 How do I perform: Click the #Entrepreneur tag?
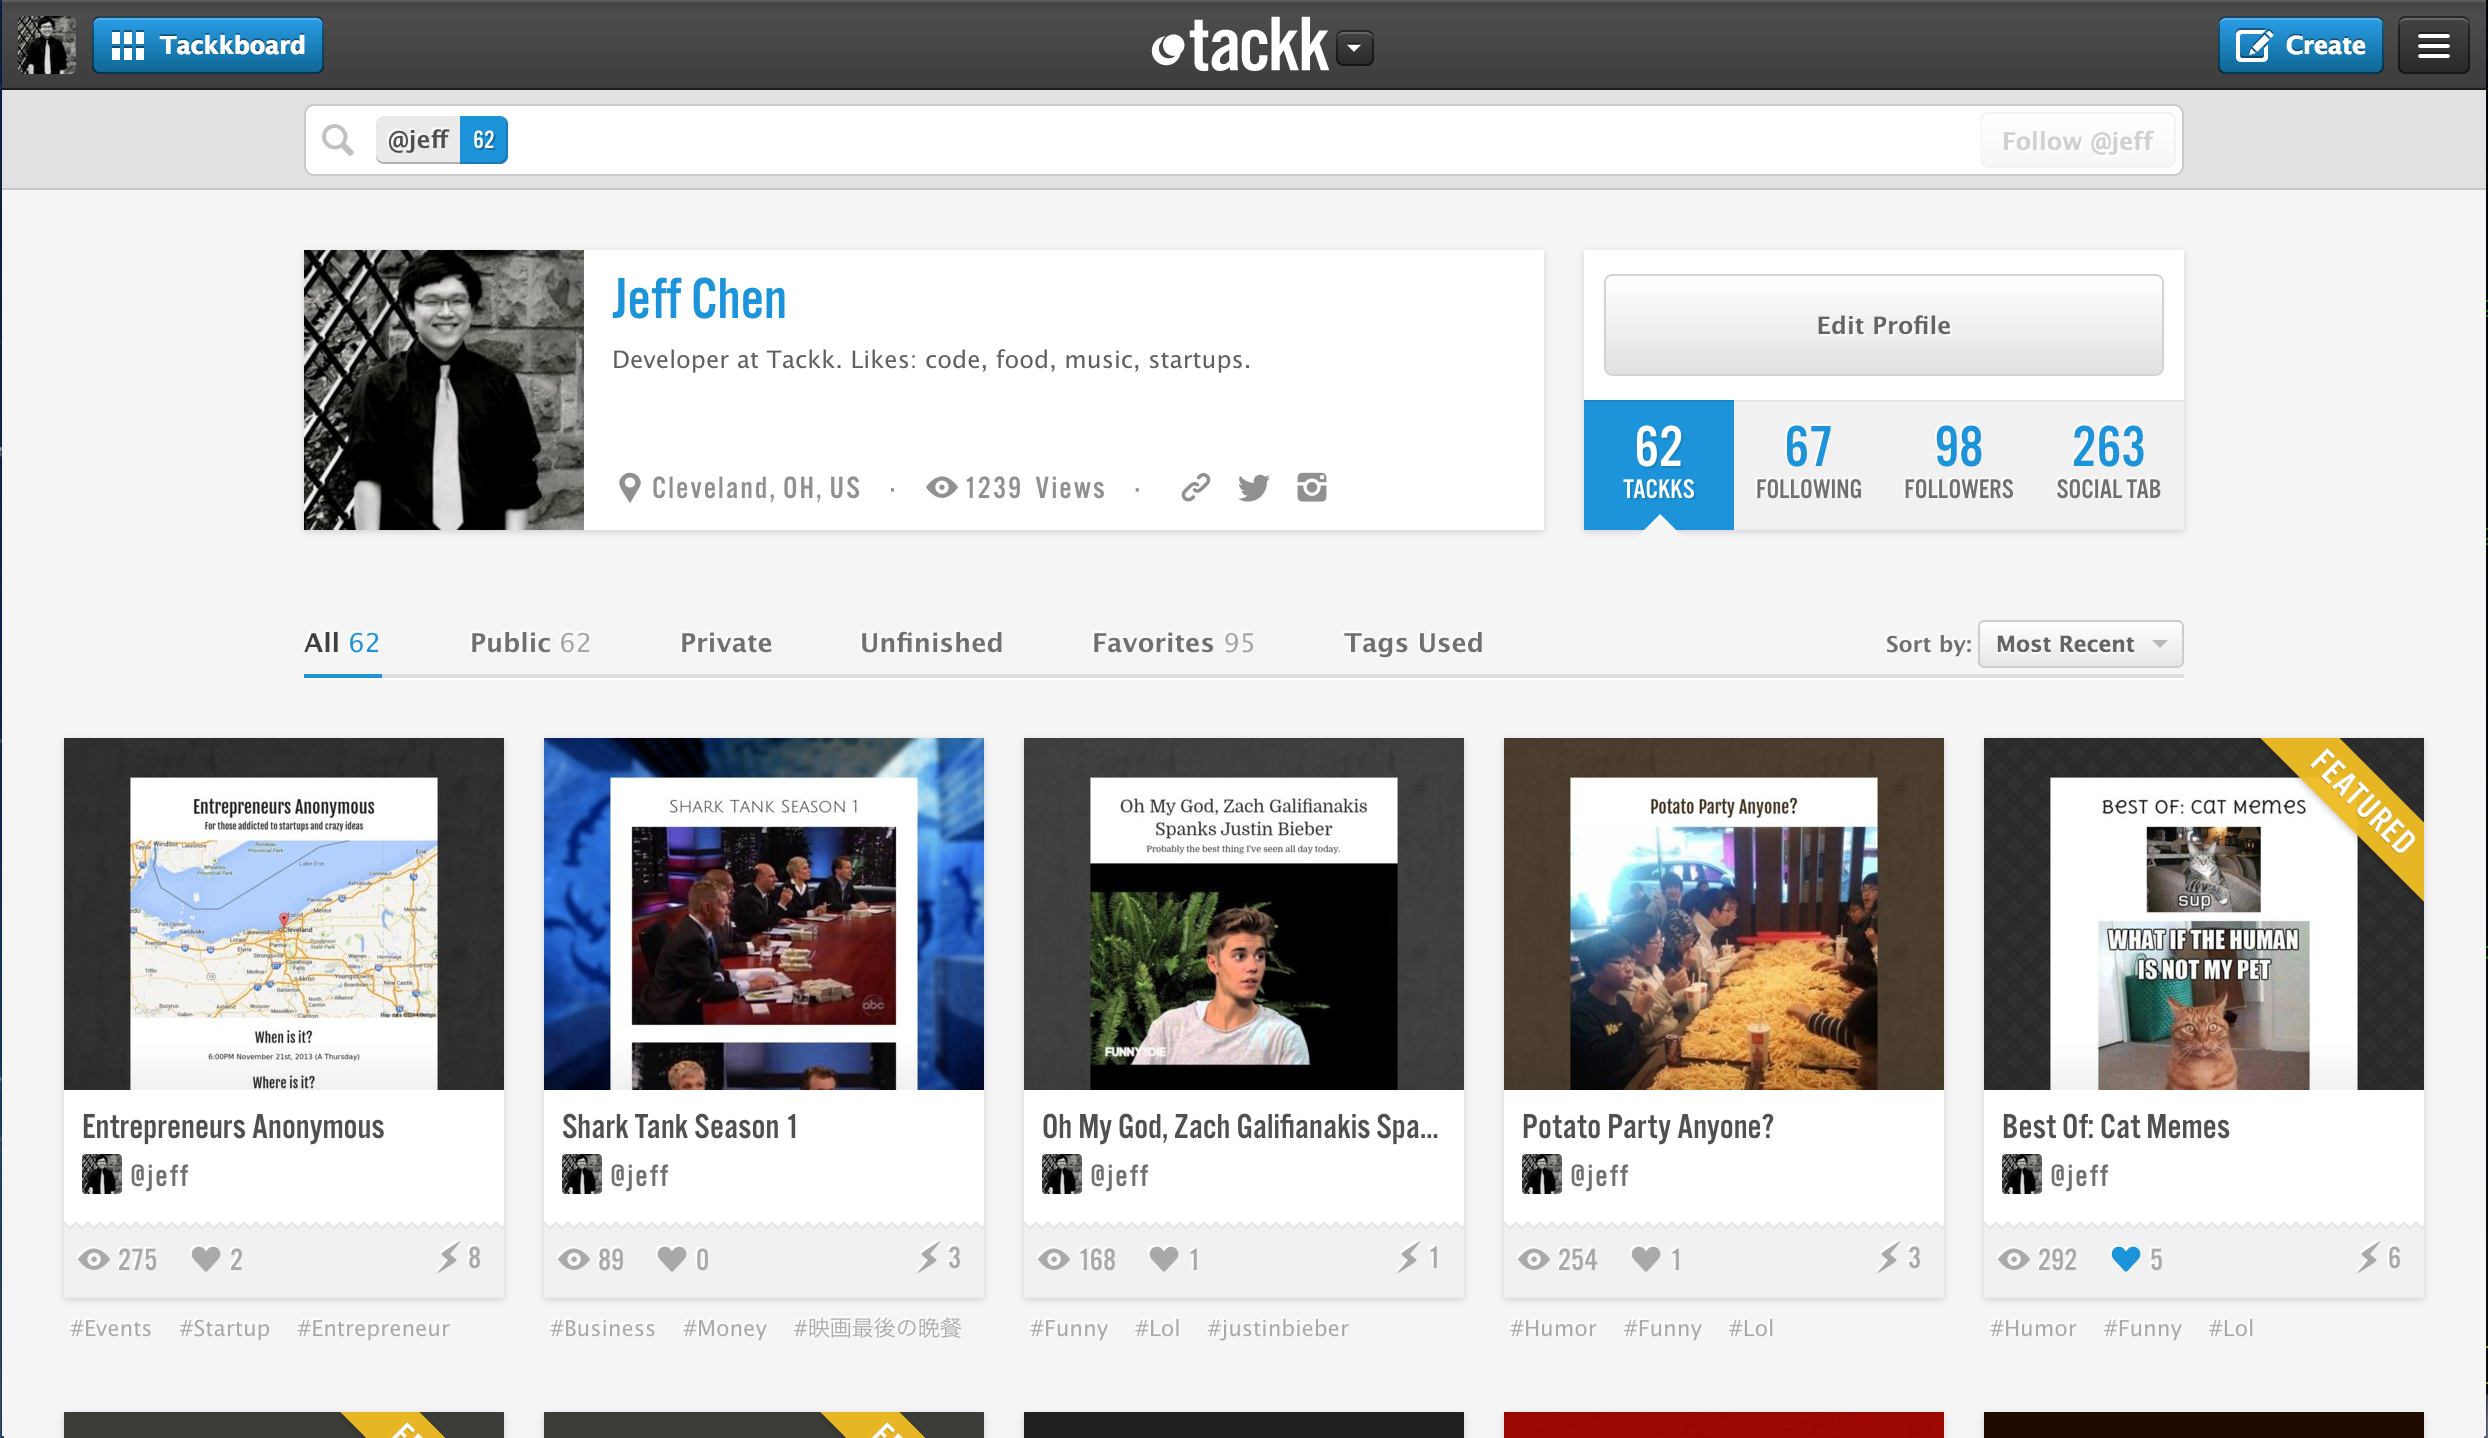click(x=373, y=1328)
